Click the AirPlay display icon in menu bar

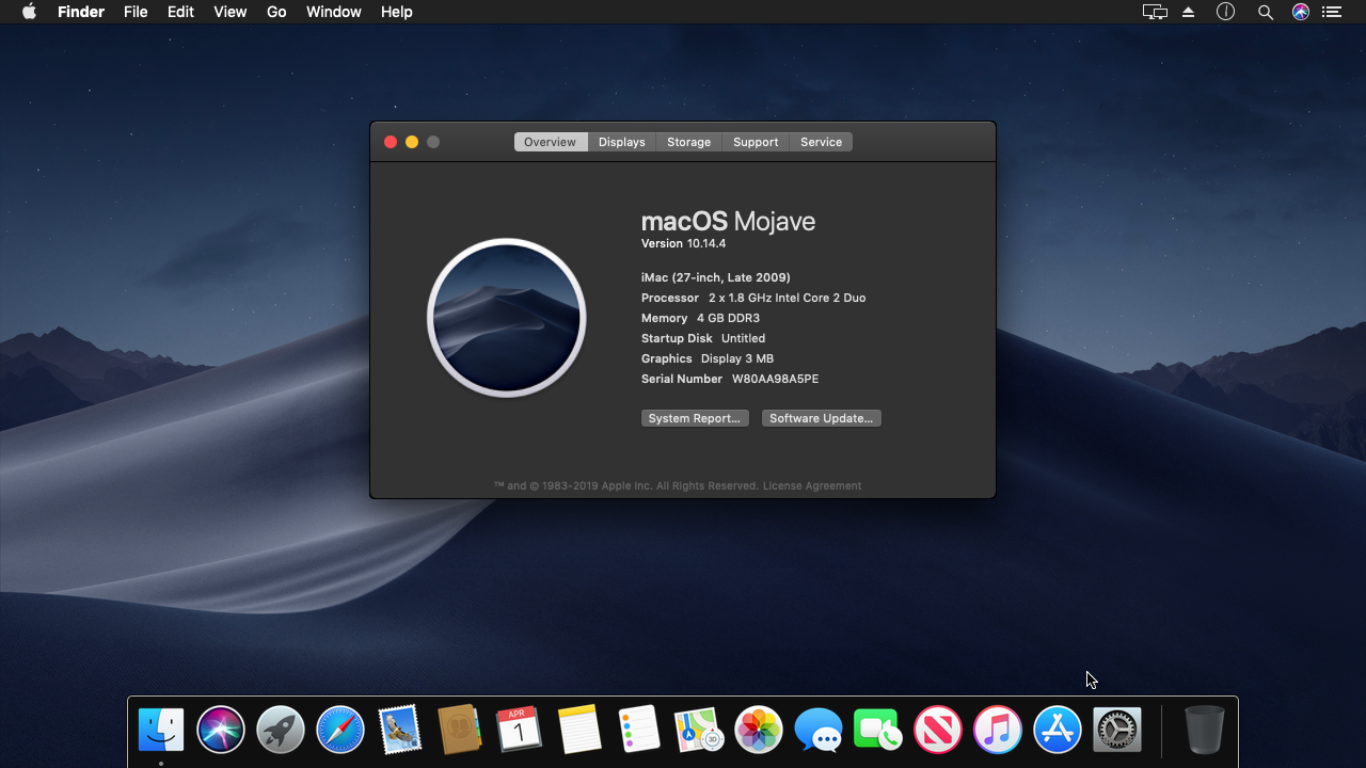pyautogui.click(x=1155, y=12)
